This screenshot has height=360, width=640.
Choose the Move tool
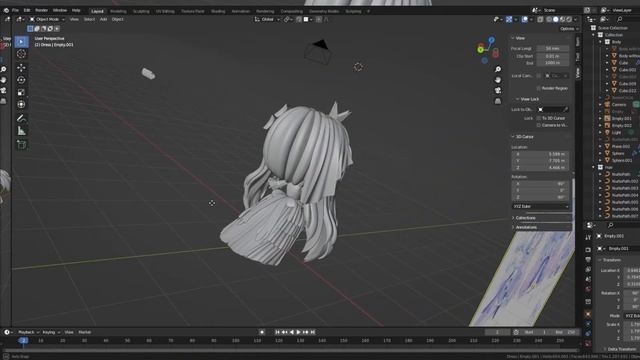tap(21, 68)
